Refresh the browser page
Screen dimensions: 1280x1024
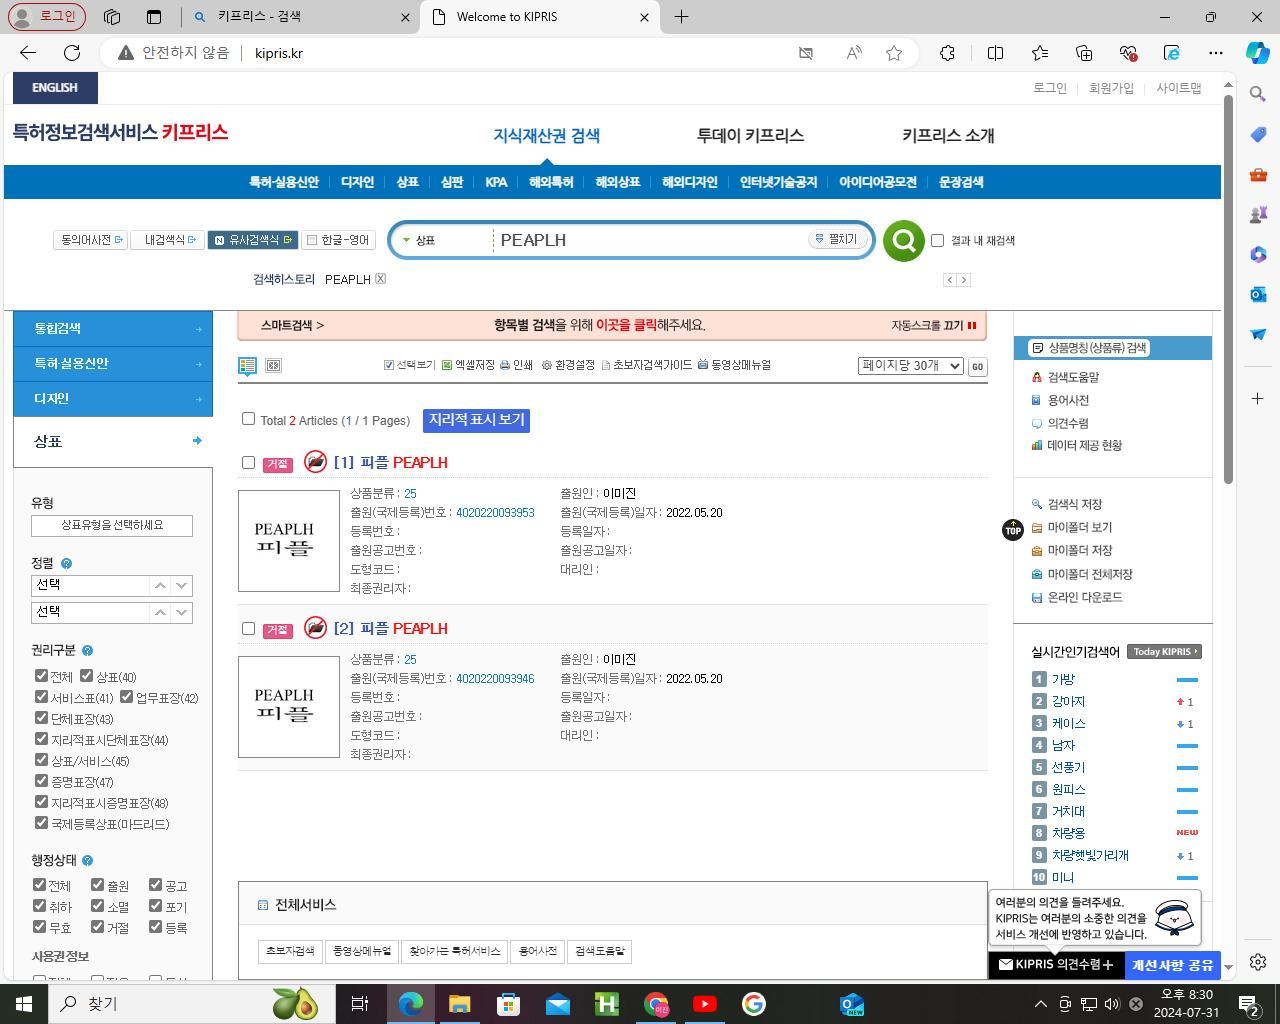72,53
